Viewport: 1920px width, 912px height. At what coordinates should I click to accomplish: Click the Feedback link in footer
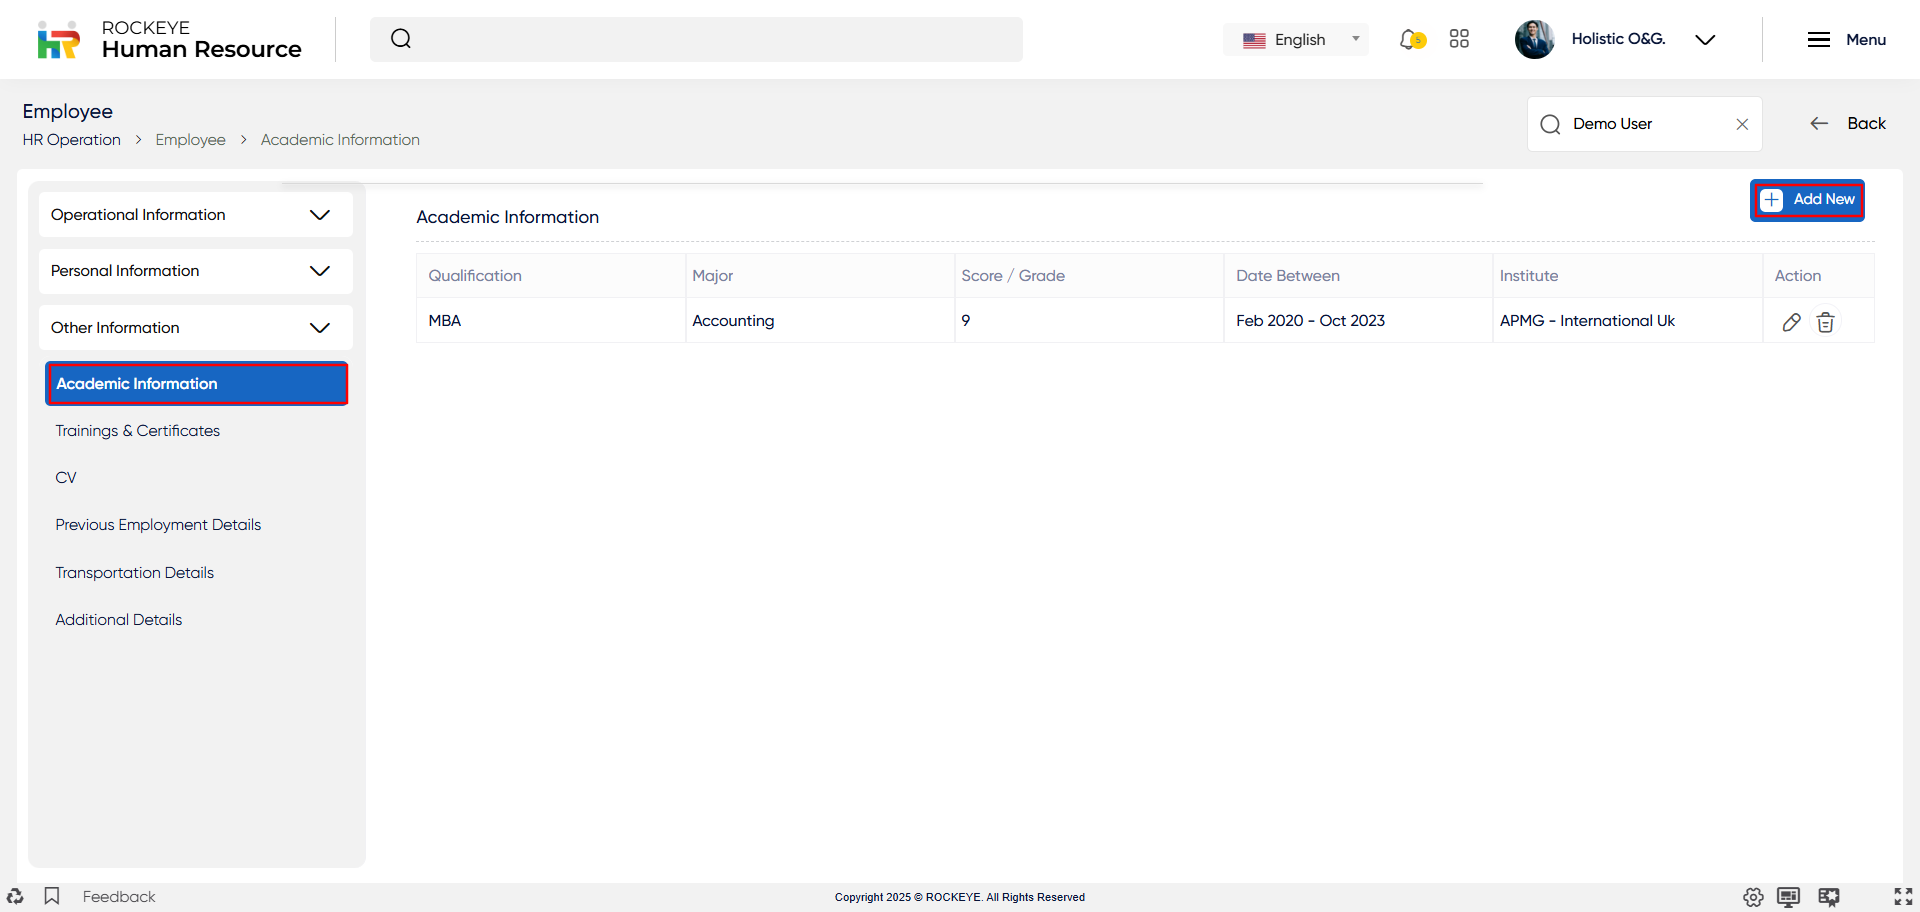tap(119, 897)
